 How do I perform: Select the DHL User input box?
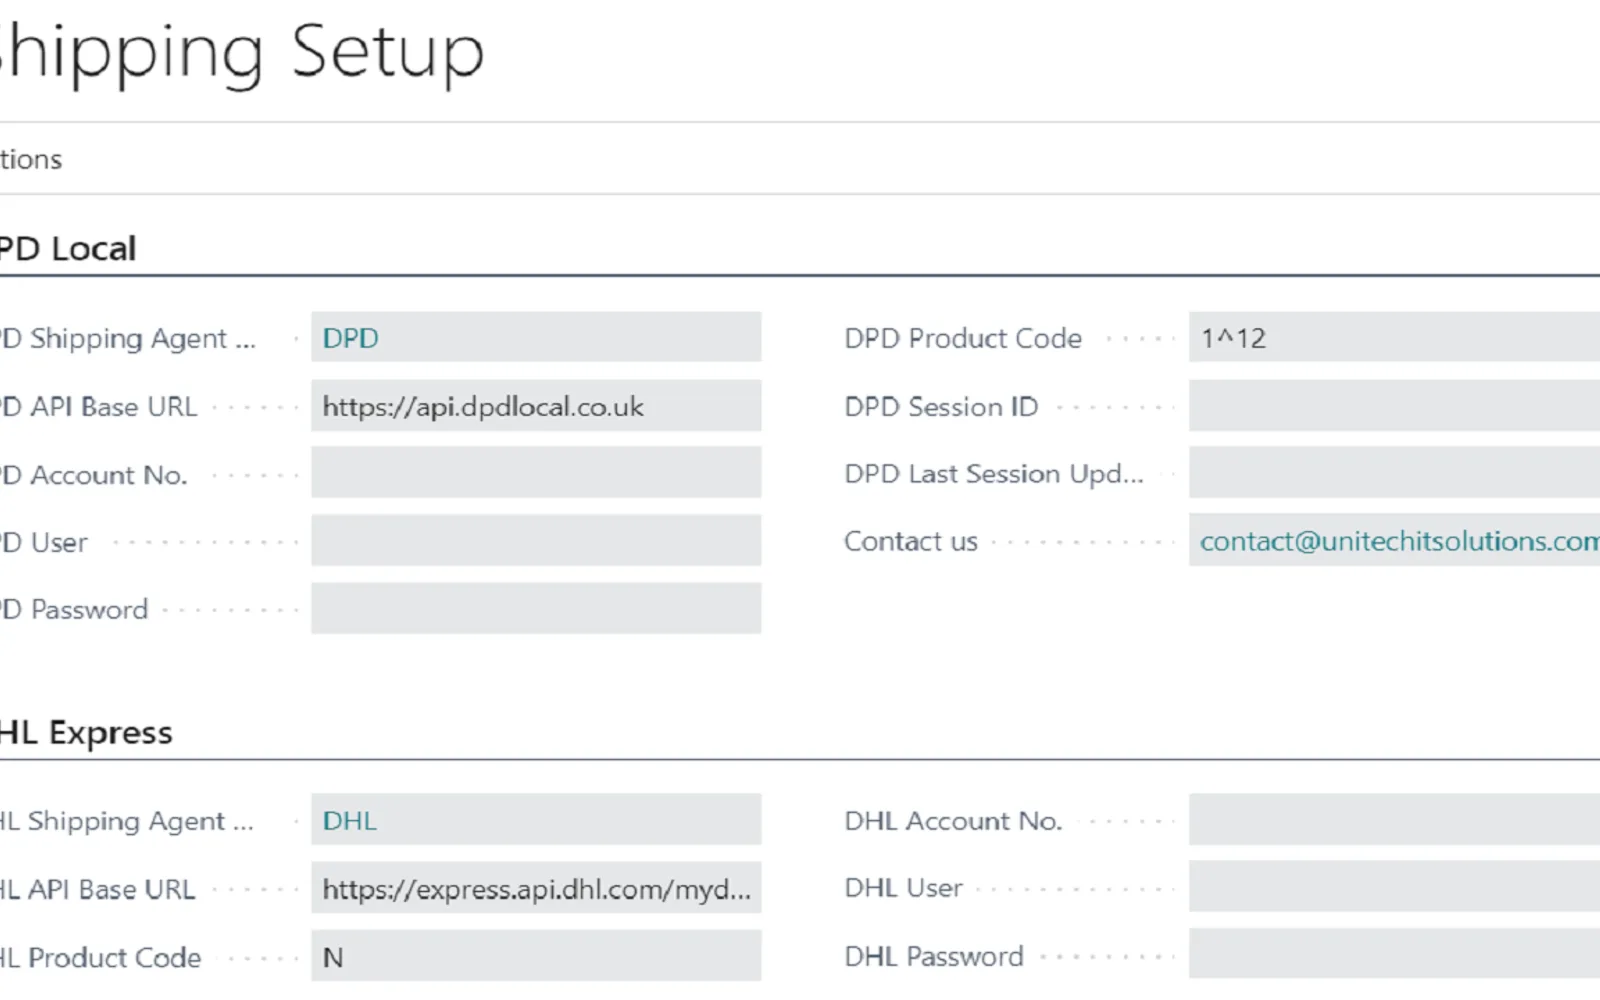1394,887
